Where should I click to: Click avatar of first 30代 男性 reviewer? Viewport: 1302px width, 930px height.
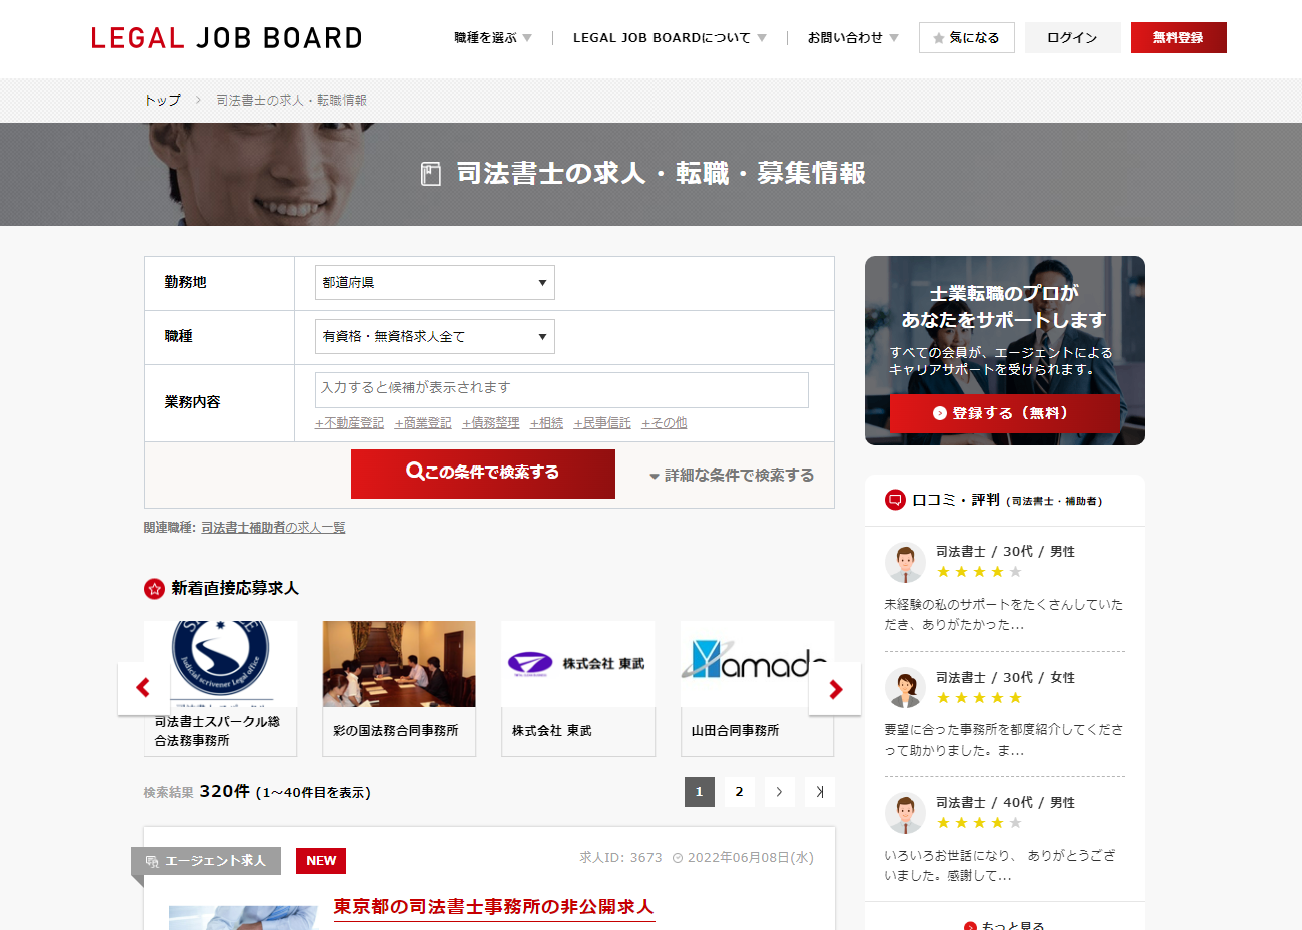coord(905,563)
